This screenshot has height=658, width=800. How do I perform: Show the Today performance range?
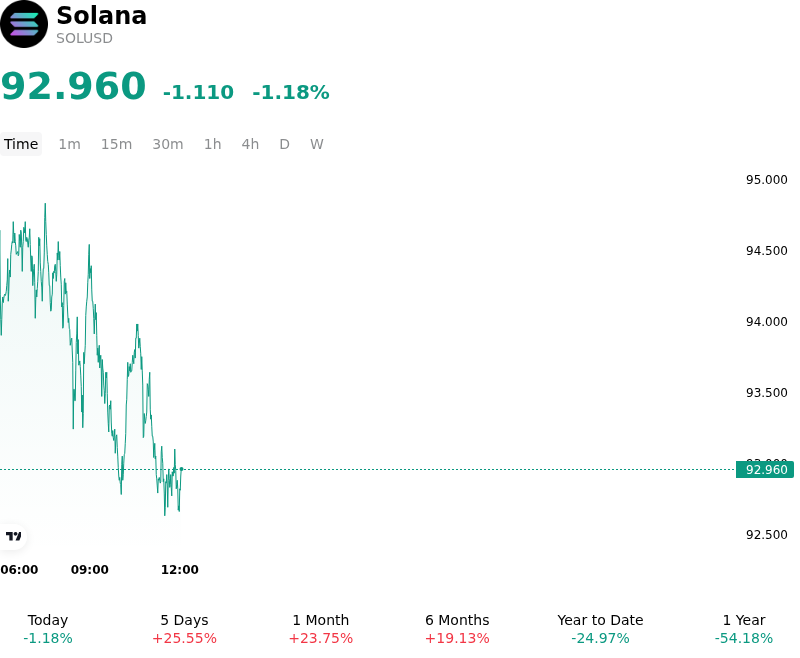(48, 629)
